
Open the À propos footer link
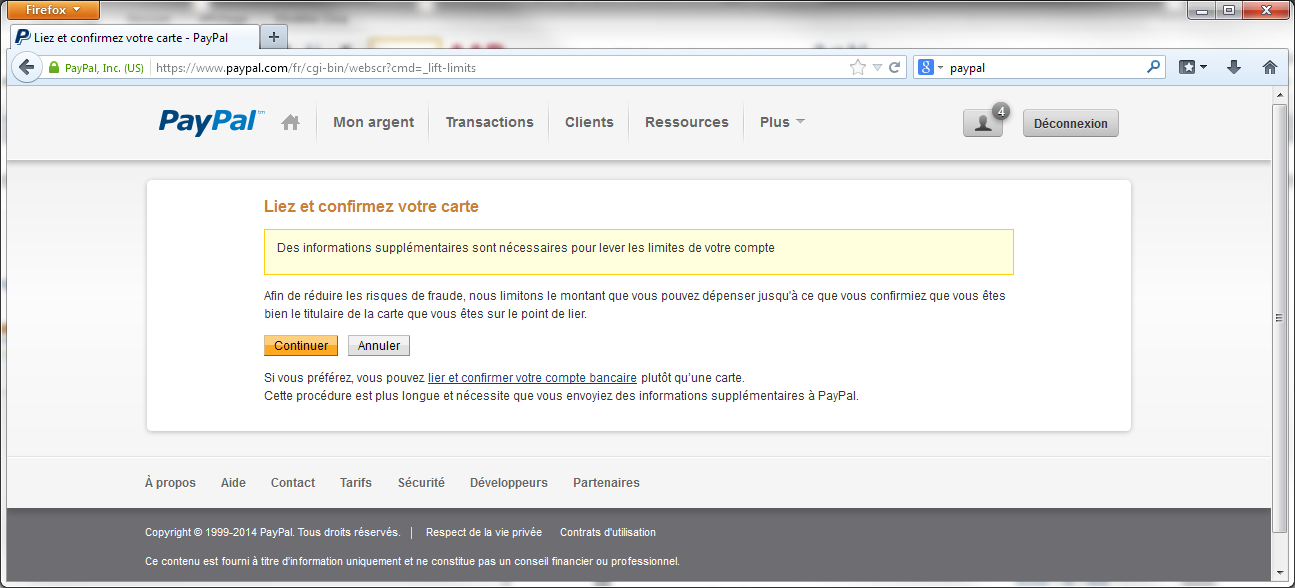point(170,483)
